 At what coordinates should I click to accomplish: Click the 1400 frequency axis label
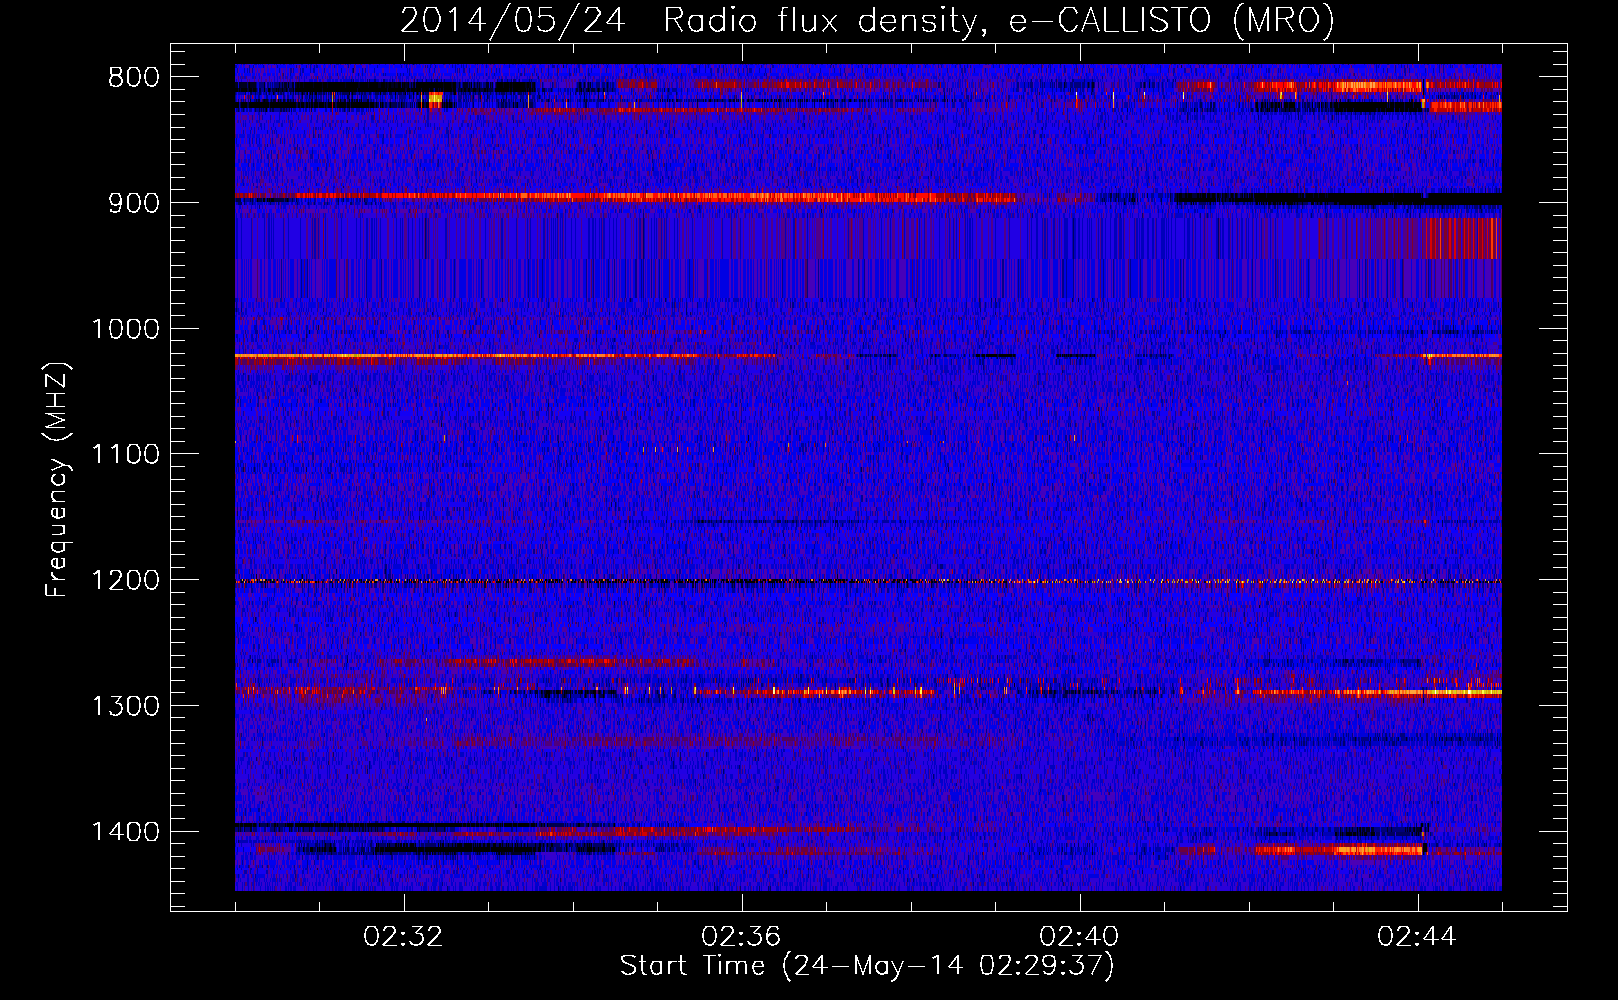click(x=125, y=832)
